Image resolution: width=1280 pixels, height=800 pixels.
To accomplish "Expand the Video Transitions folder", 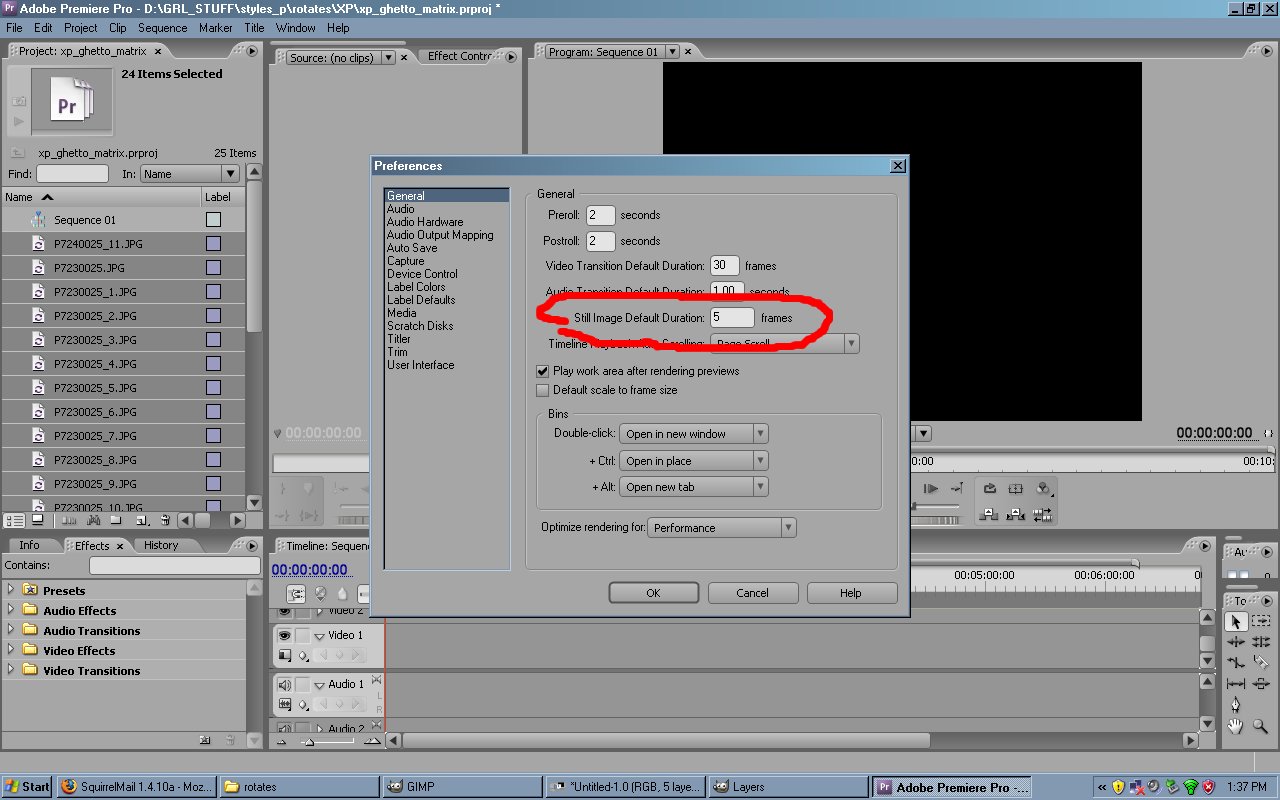I will [x=11, y=670].
